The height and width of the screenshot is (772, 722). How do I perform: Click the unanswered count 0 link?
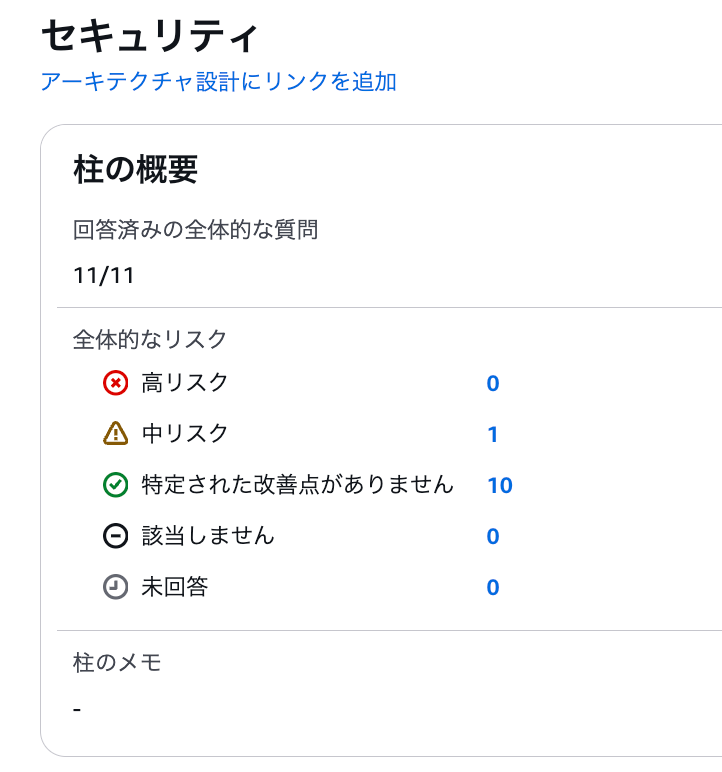(x=493, y=588)
